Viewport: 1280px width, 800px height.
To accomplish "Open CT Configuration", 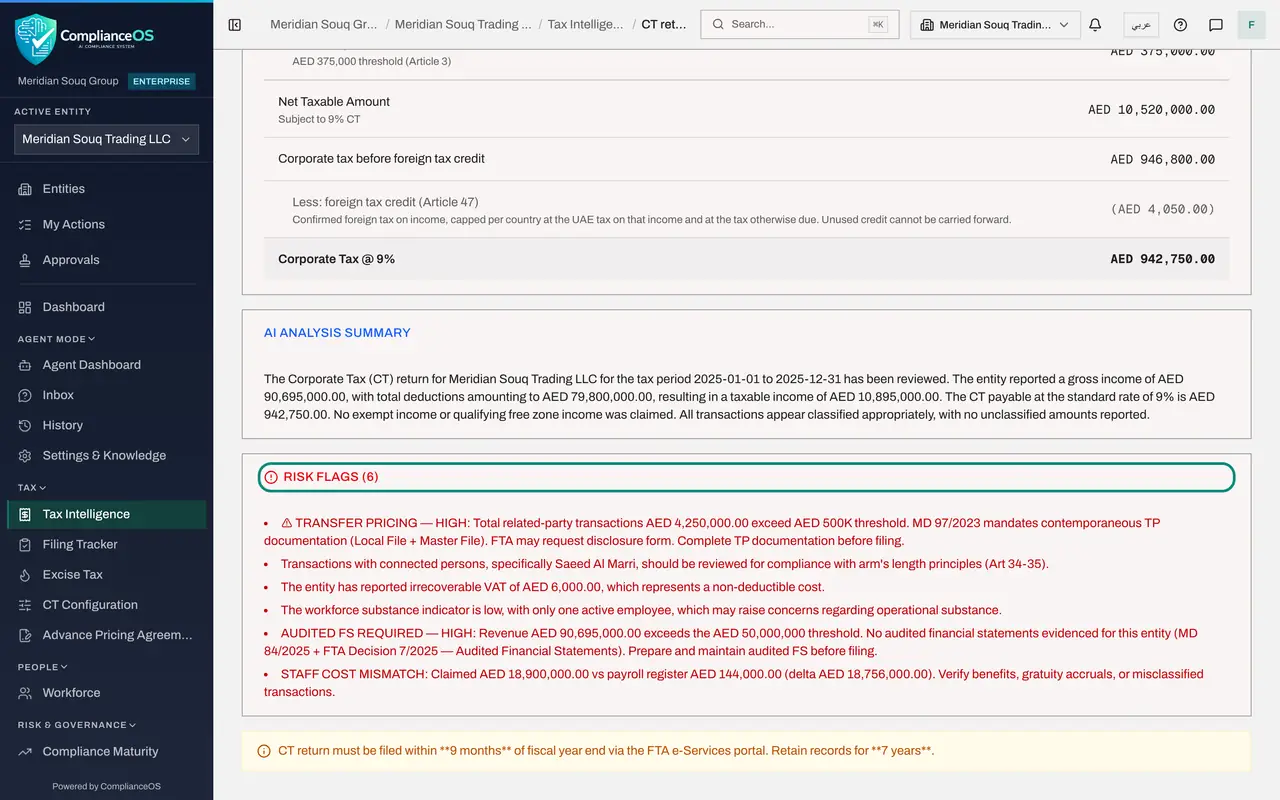I will click(106, 605).
